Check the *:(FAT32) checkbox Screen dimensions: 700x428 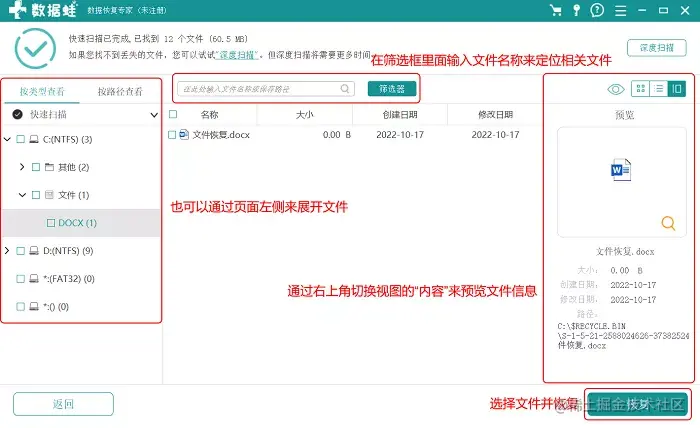tap(21, 279)
